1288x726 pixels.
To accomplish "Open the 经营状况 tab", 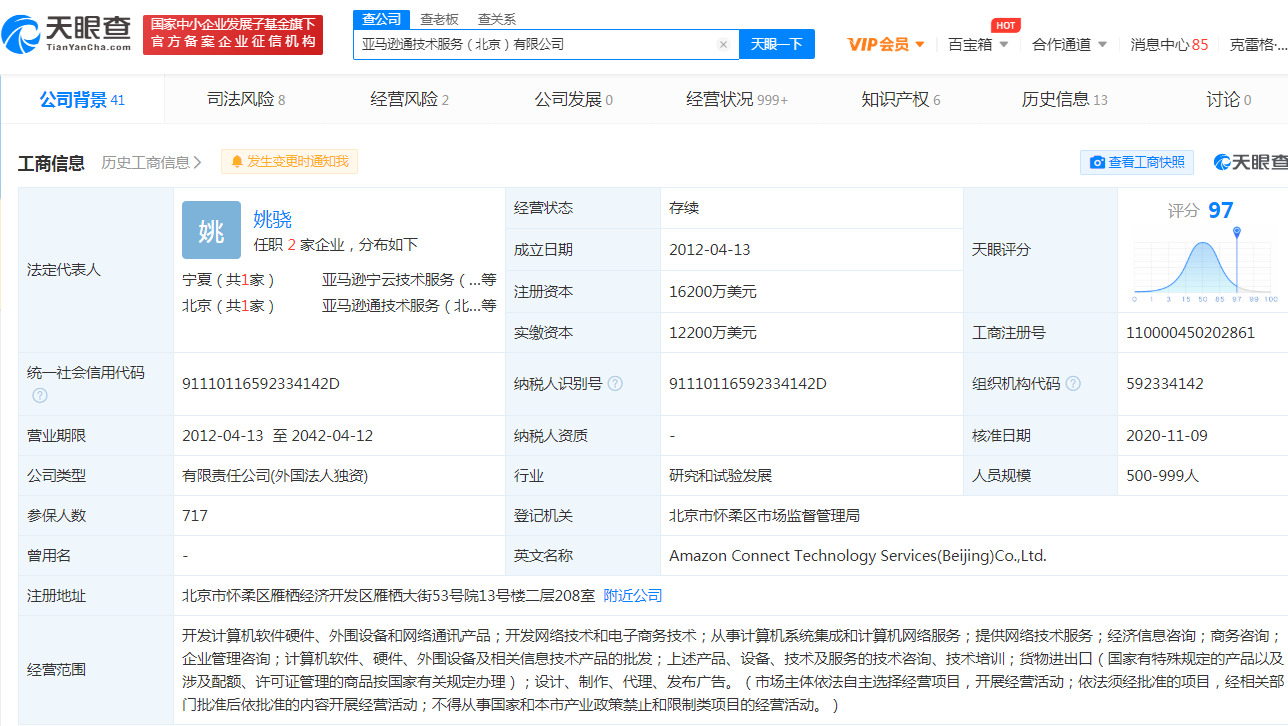I will (737, 99).
